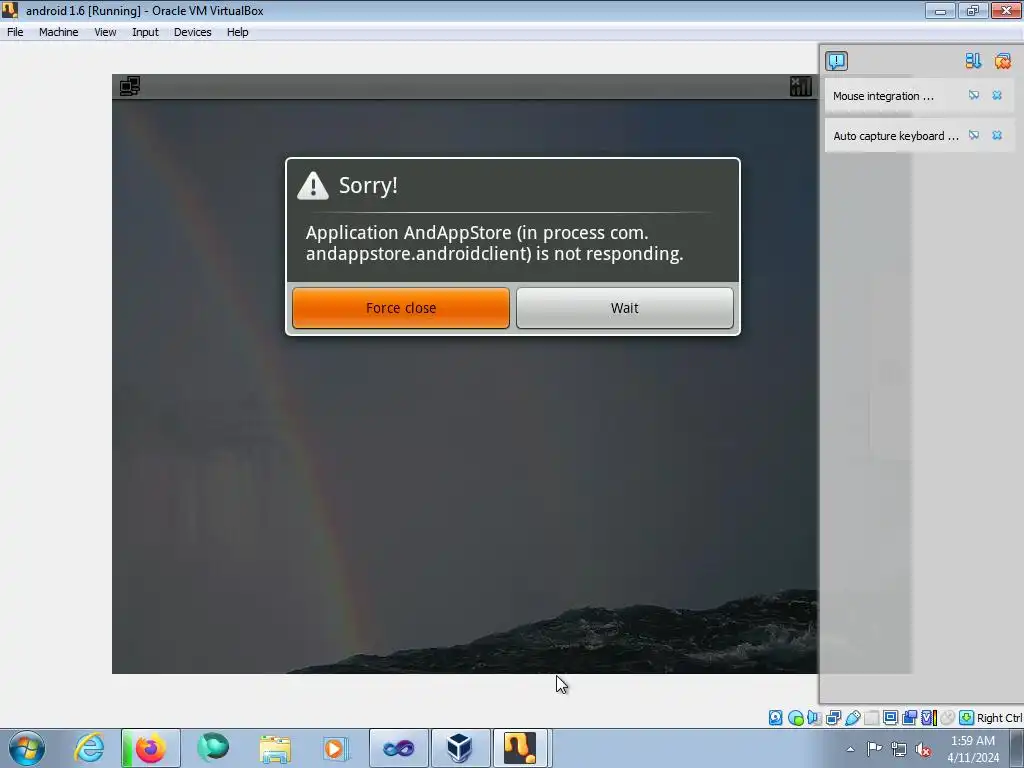Image resolution: width=1024 pixels, height=768 pixels.
Task: Click the network tray icon
Action: (x=899, y=749)
